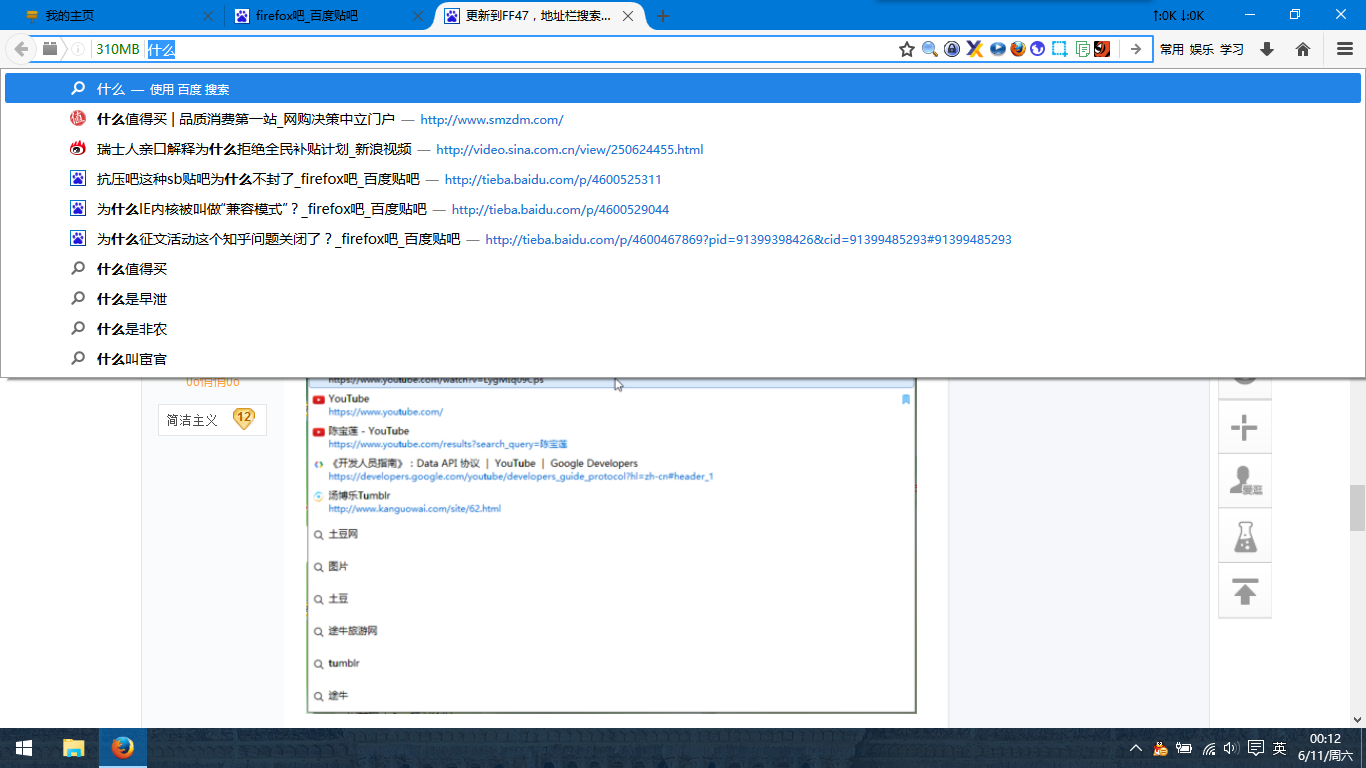Search for 什么是早泄 suggestion row
Viewport: 1366px width, 768px height.
(683, 299)
